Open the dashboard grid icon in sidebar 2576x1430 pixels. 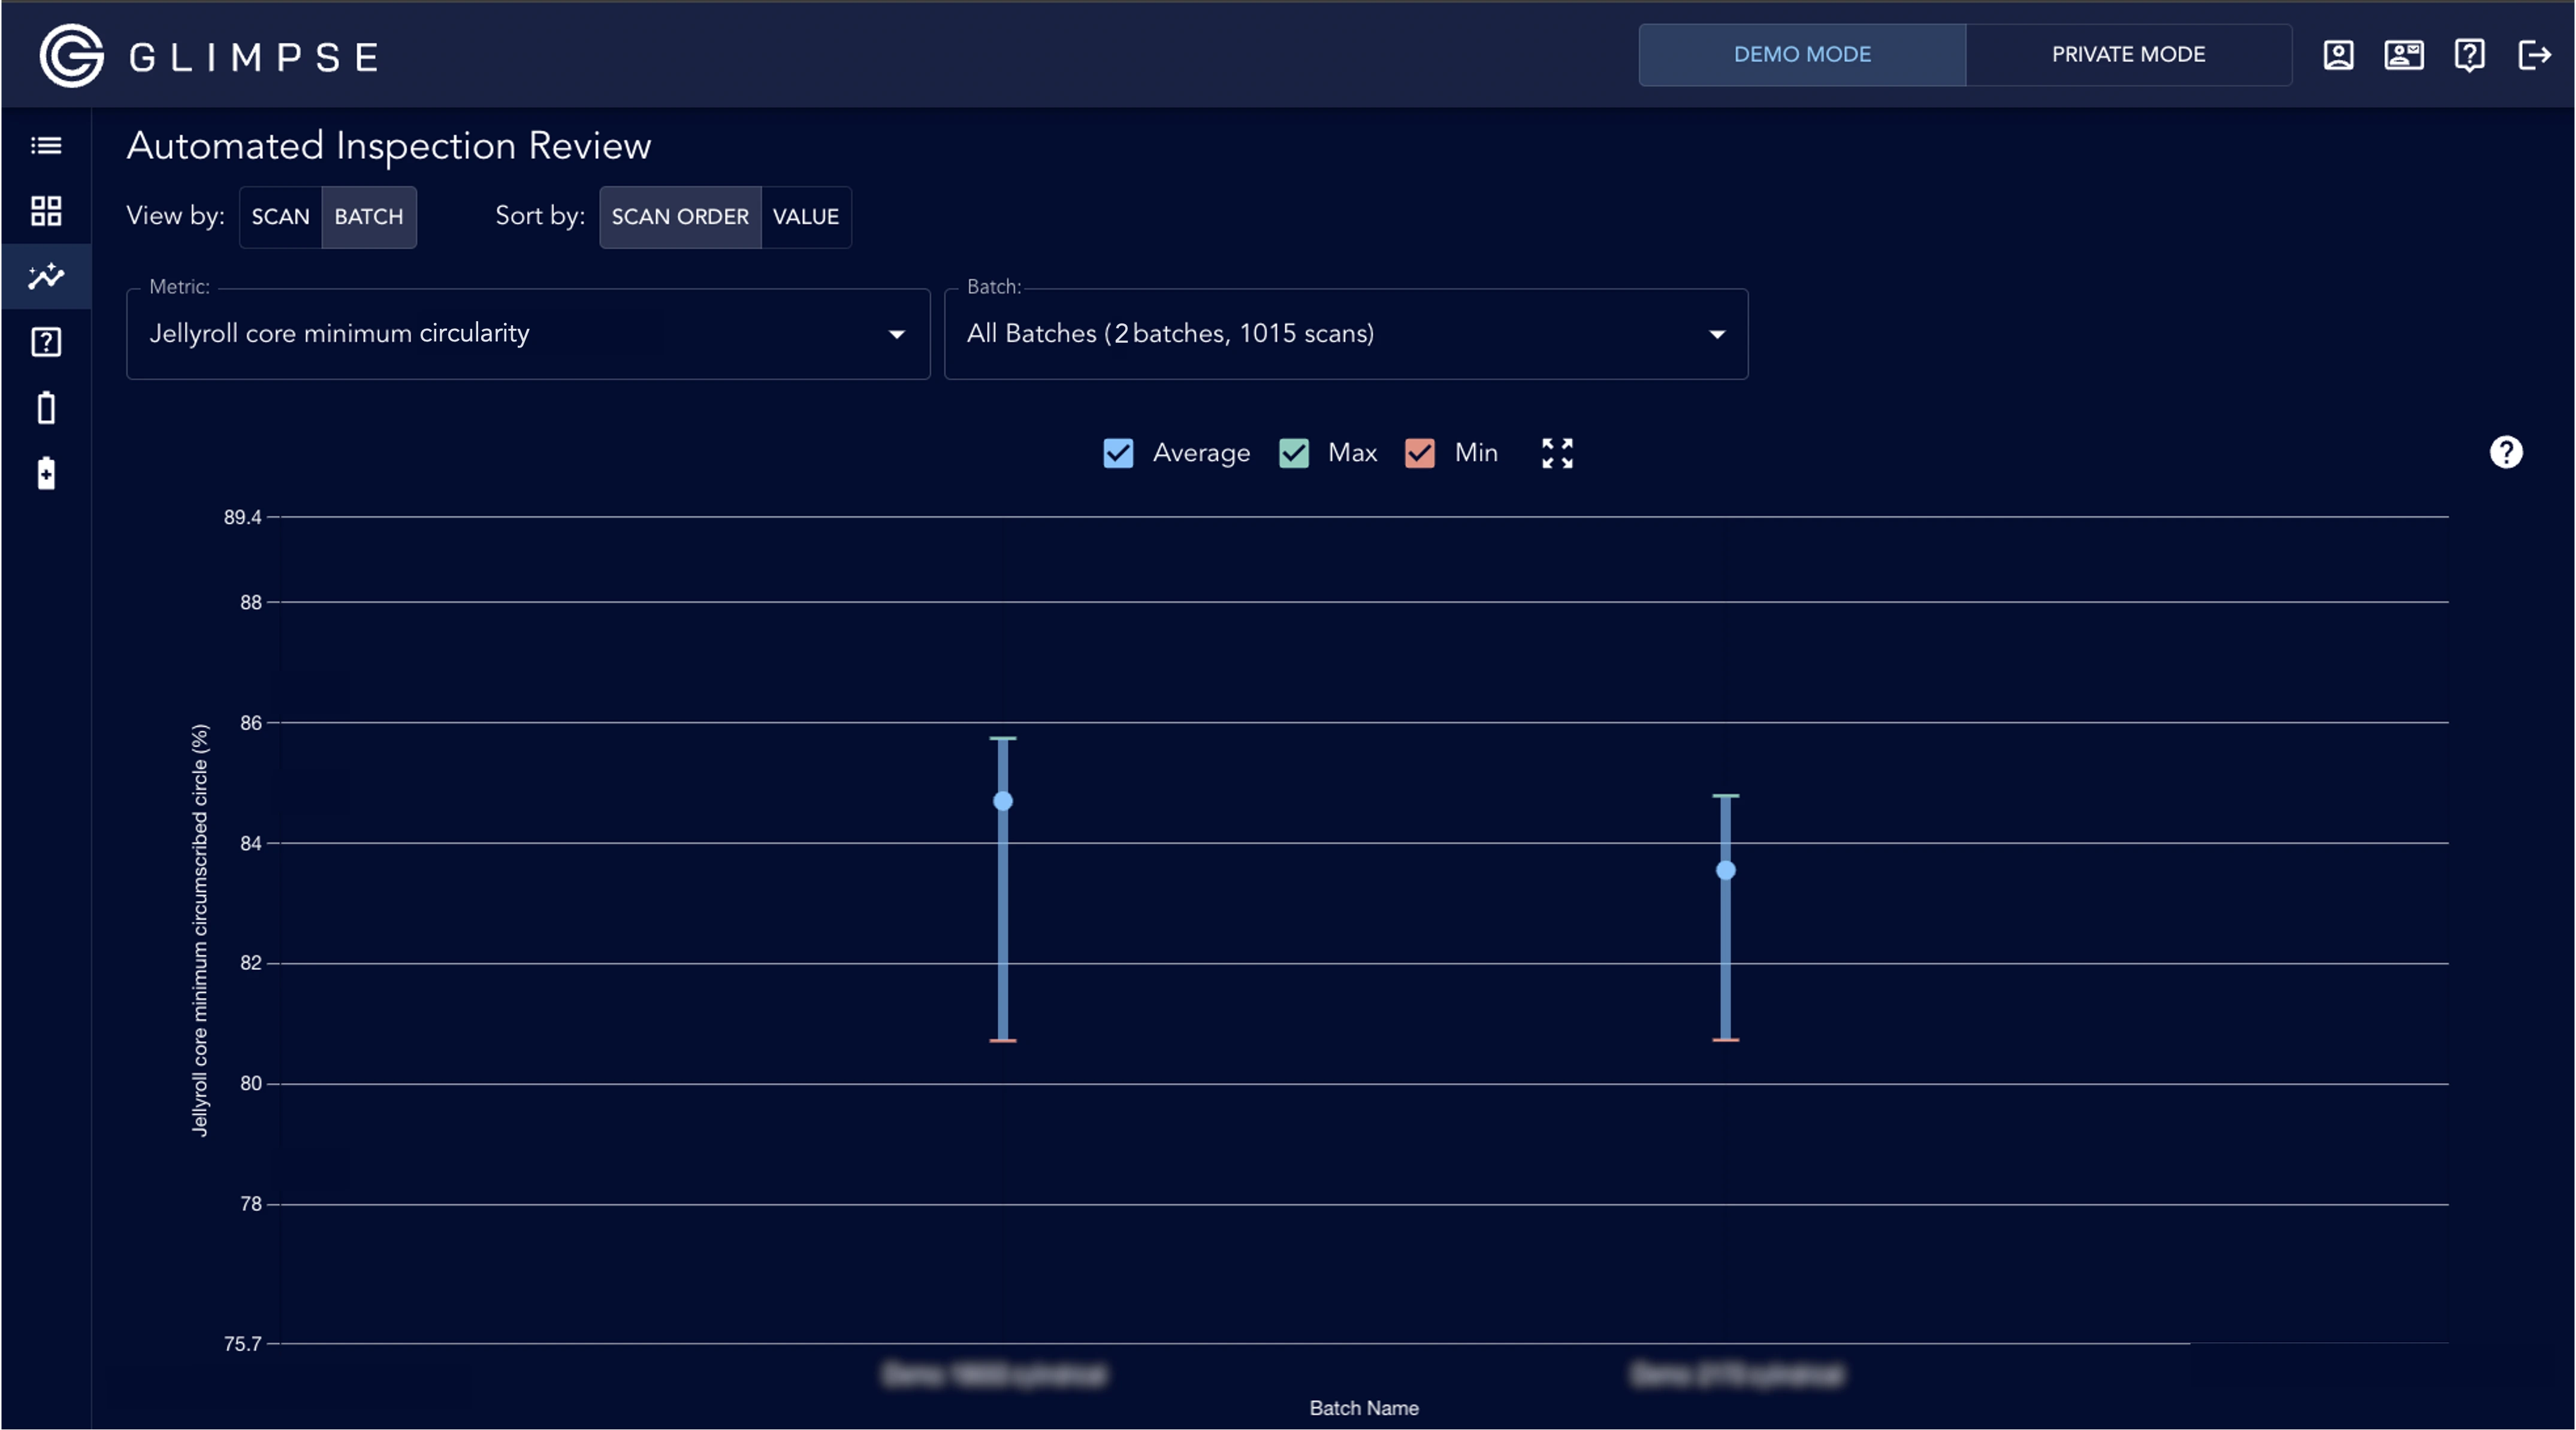[x=46, y=211]
